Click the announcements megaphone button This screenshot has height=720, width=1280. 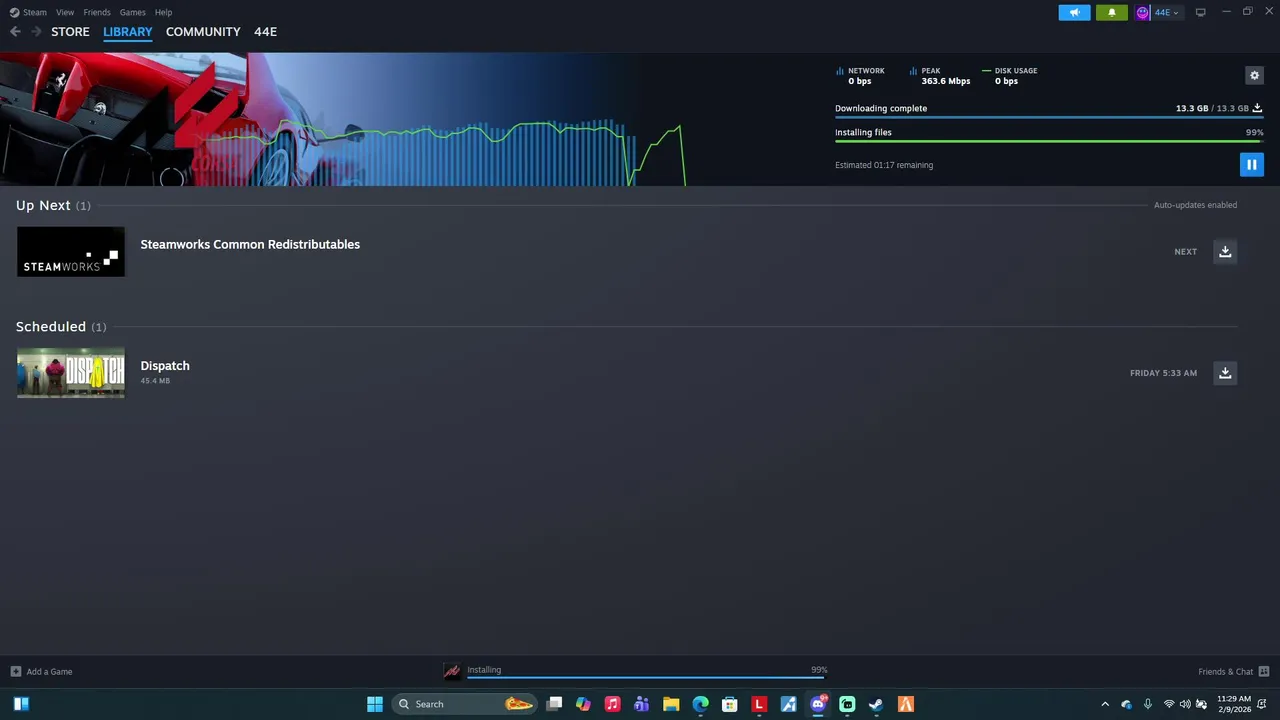1074,12
